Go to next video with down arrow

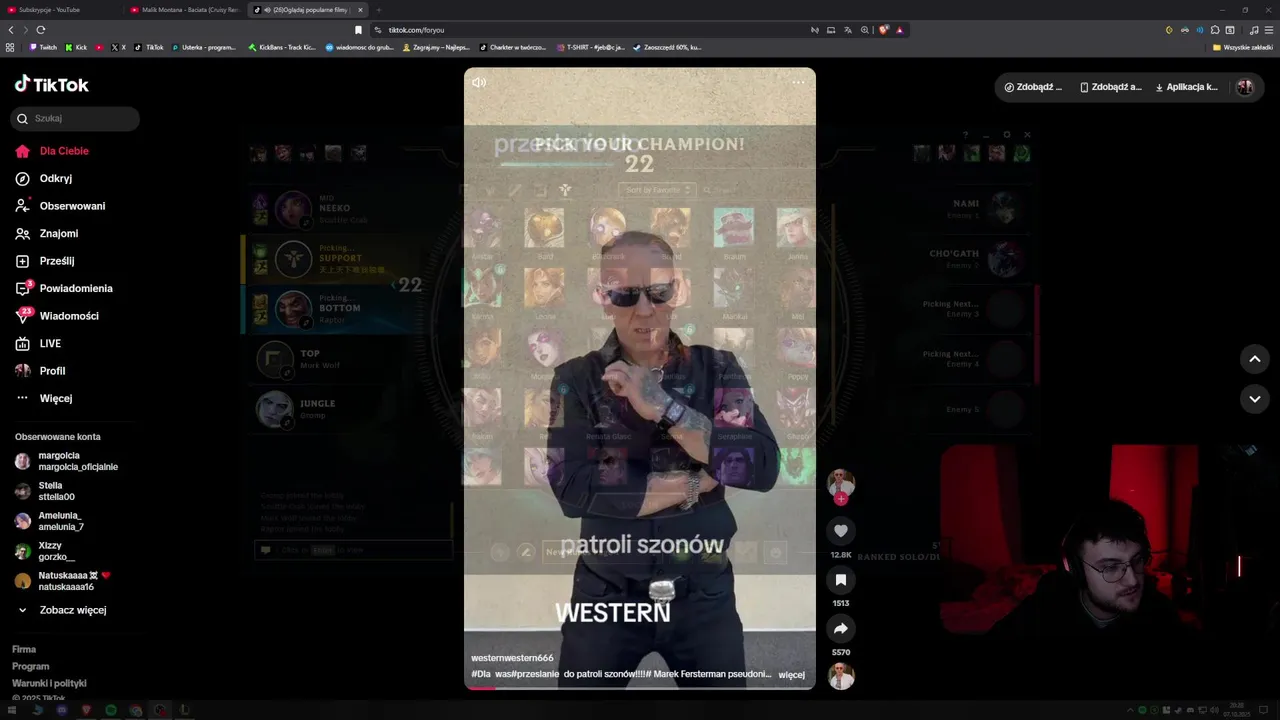tap(1255, 399)
